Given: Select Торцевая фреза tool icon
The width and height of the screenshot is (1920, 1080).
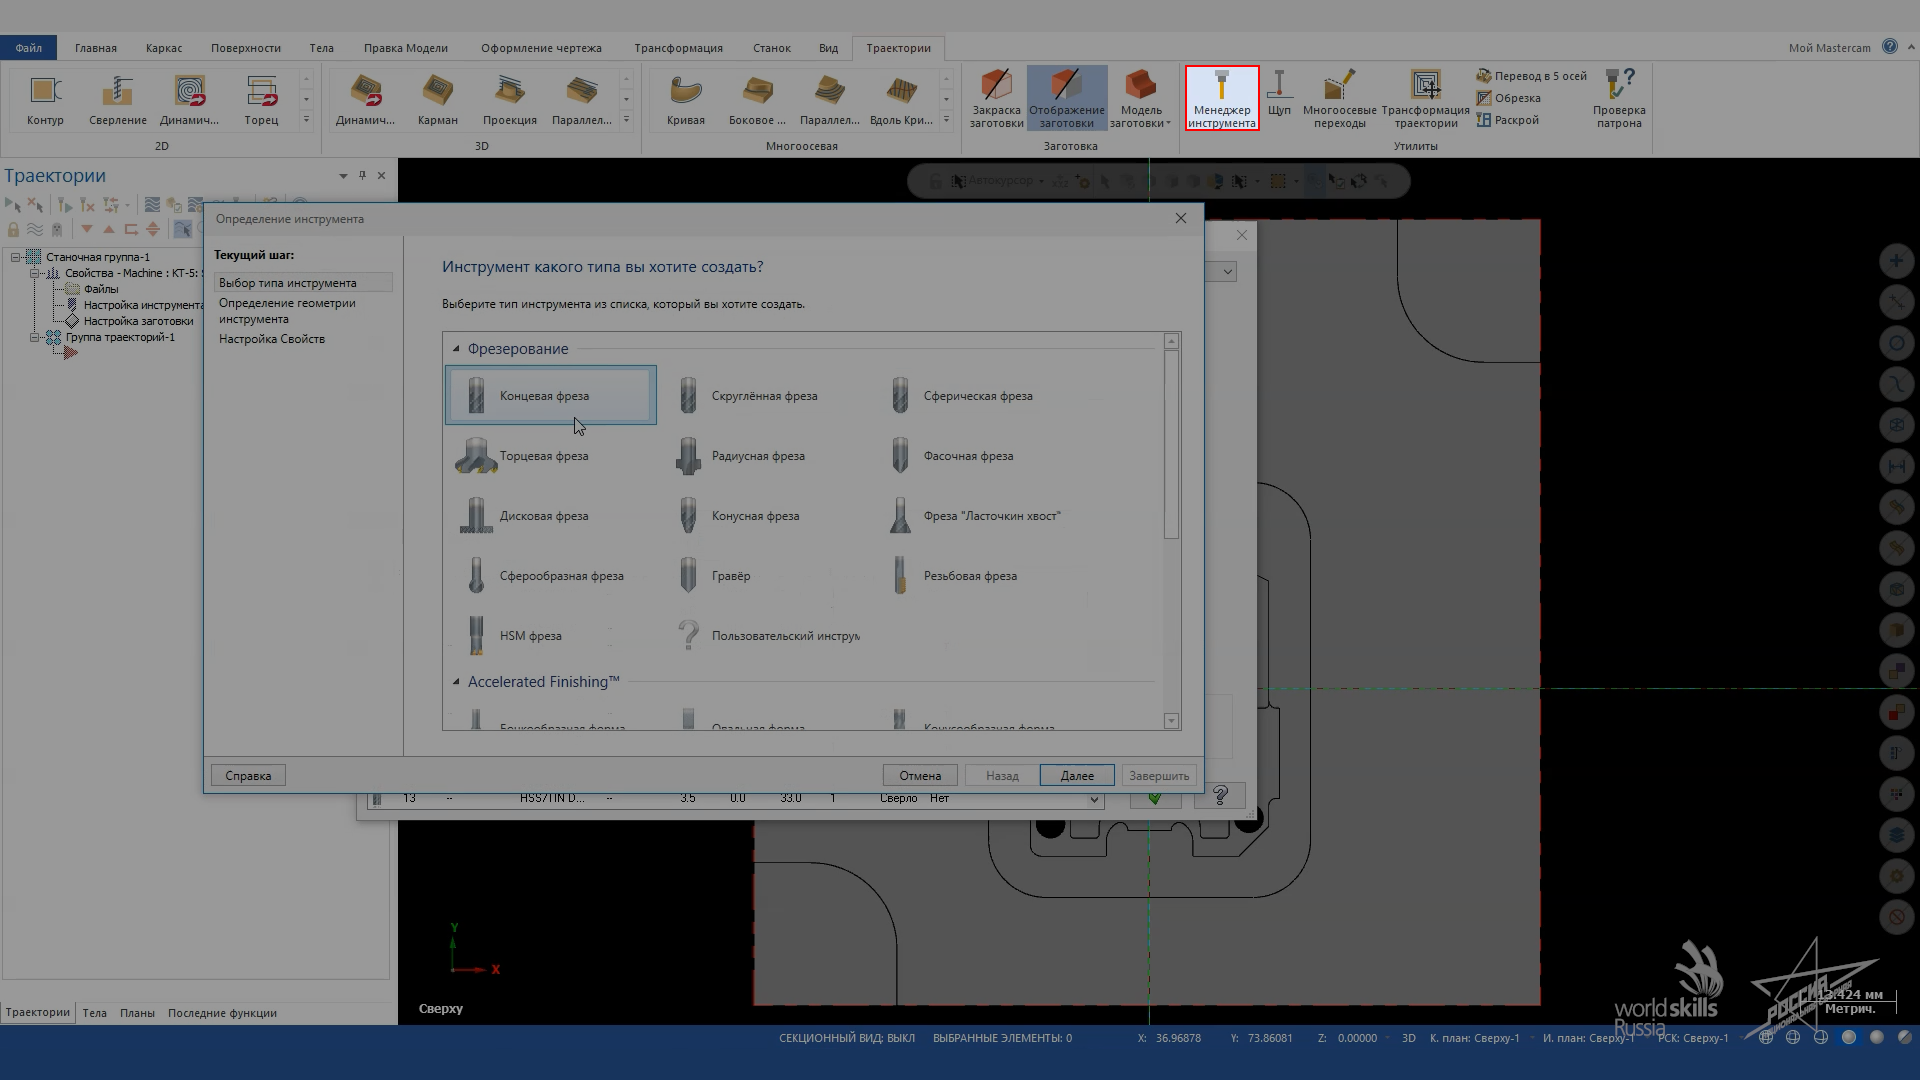Looking at the screenshot, I should coord(475,455).
